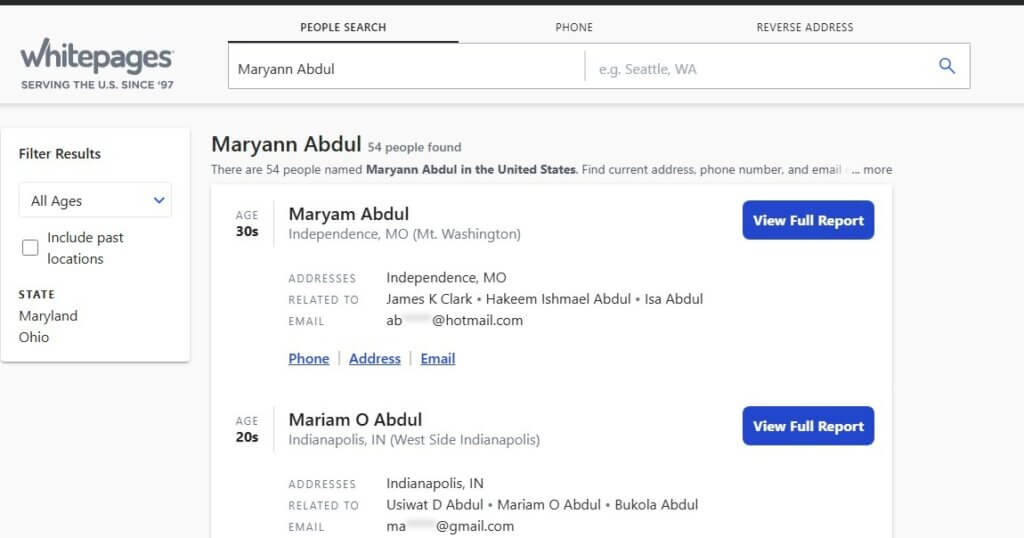
Task: View full report for Maryam Abdul
Action: point(808,221)
